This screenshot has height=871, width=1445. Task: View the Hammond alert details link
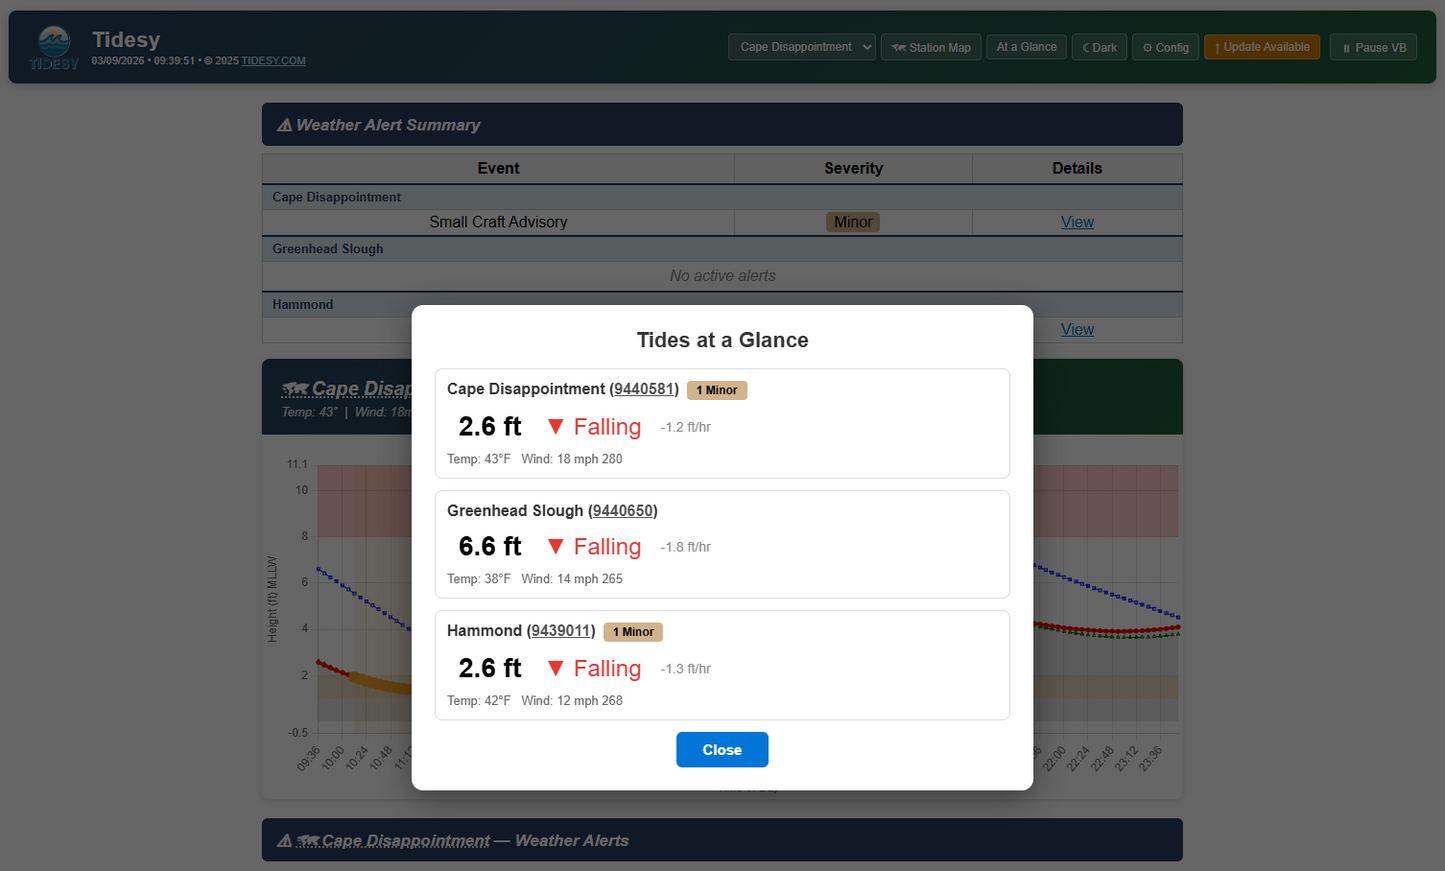pyautogui.click(x=1077, y=329)
